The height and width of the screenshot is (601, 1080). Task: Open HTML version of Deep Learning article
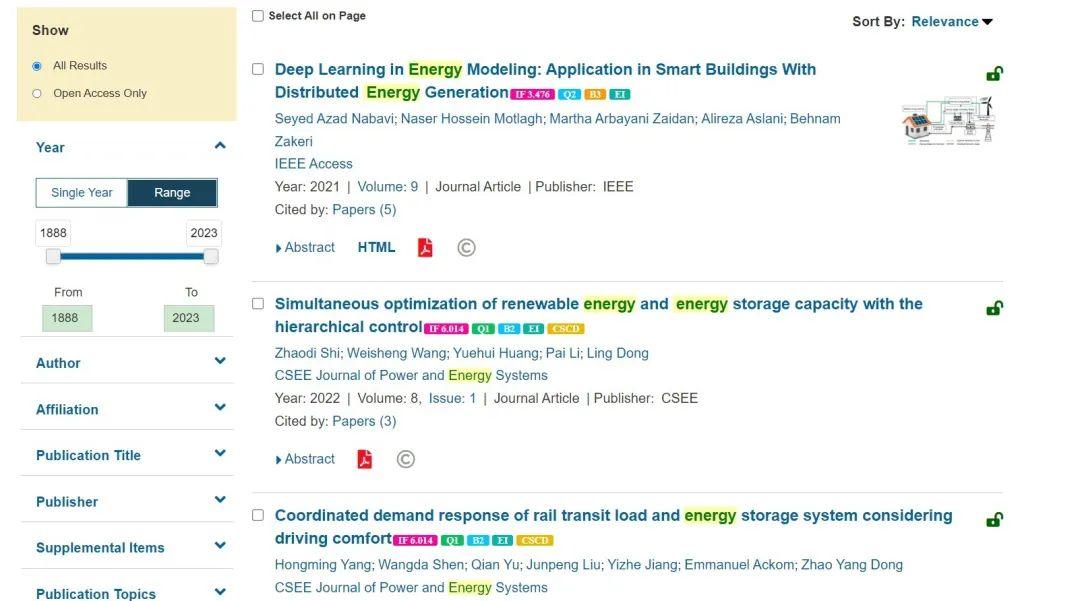[x=376, y=248]
